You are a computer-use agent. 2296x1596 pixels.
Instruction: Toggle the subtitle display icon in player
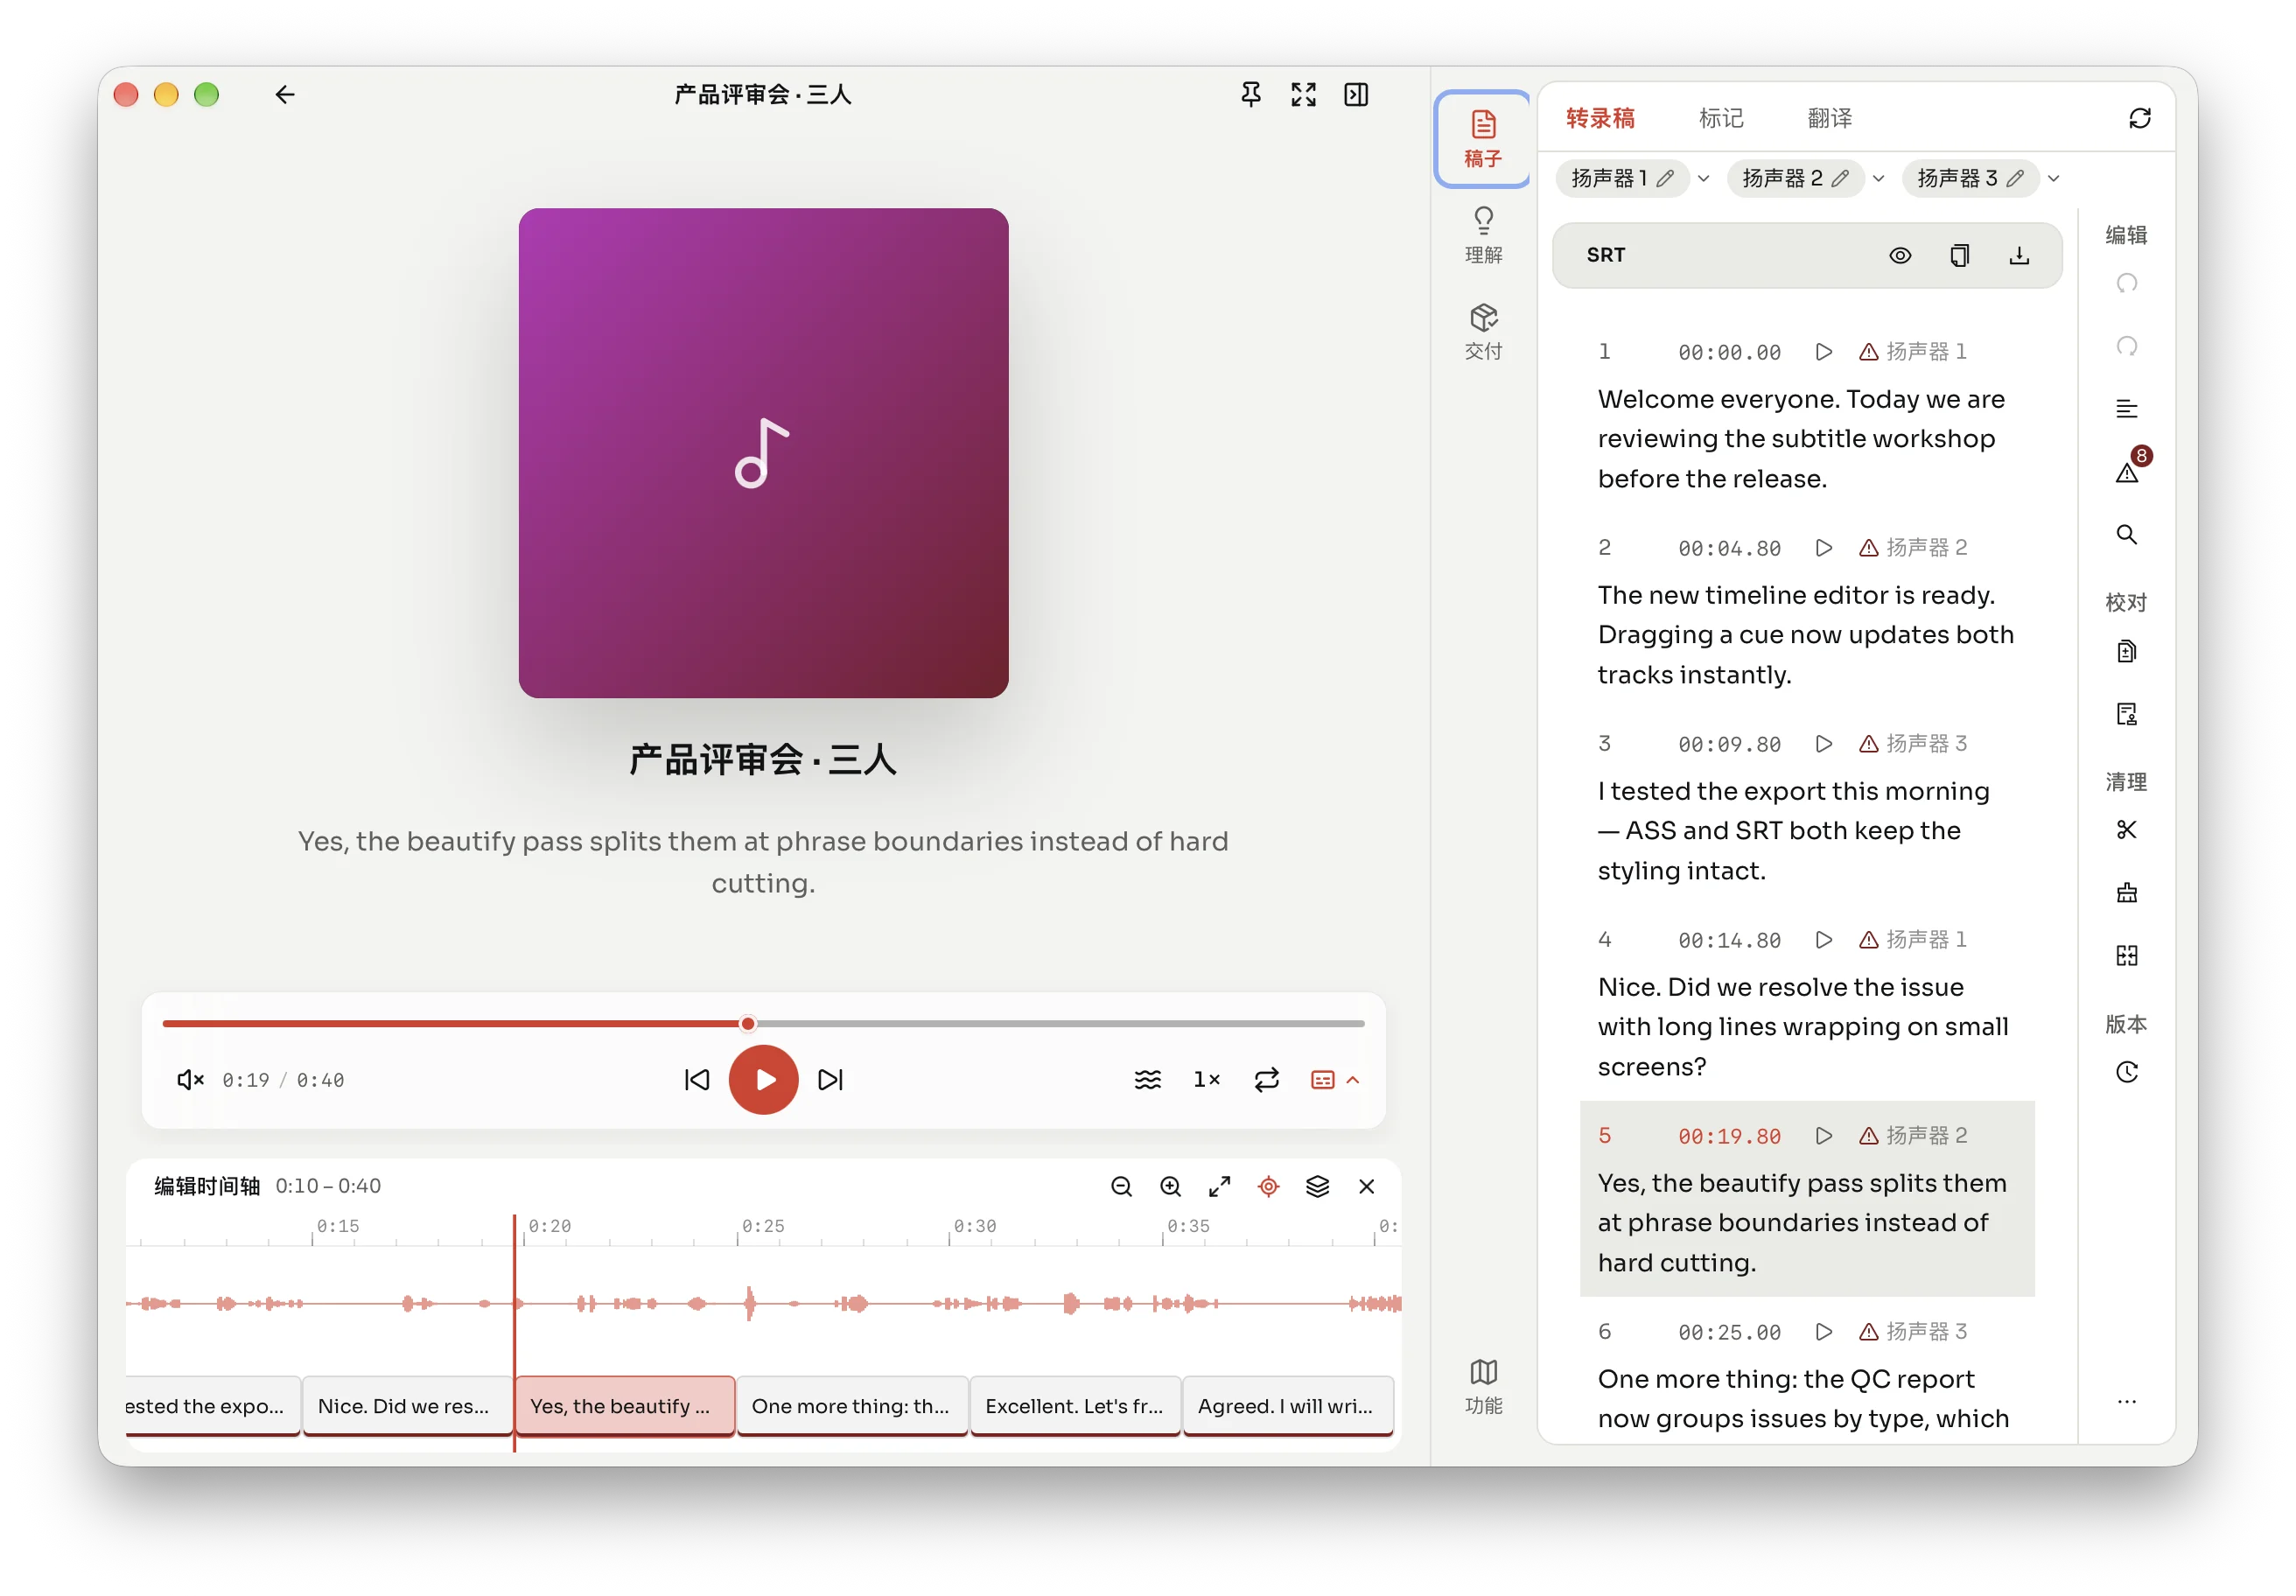(1322, 1080)
